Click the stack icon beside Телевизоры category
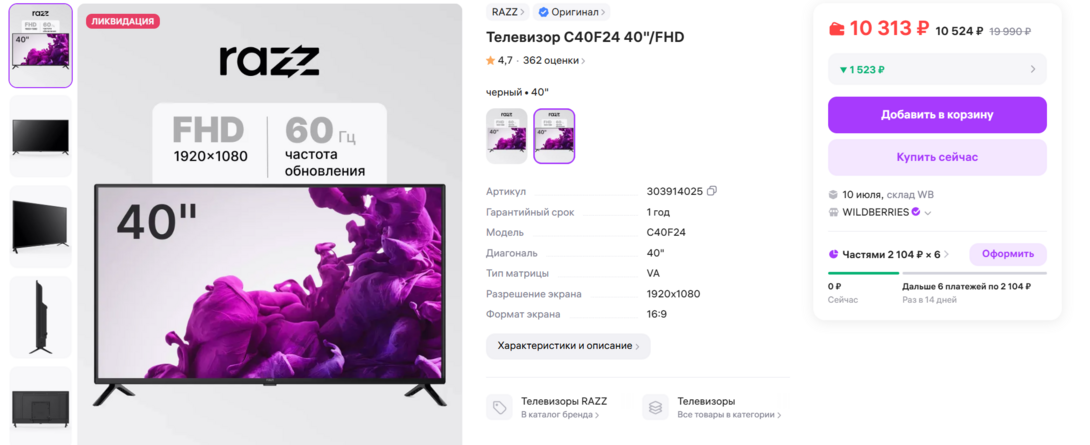The image size is (1090, 445). (x=655, y=407)
